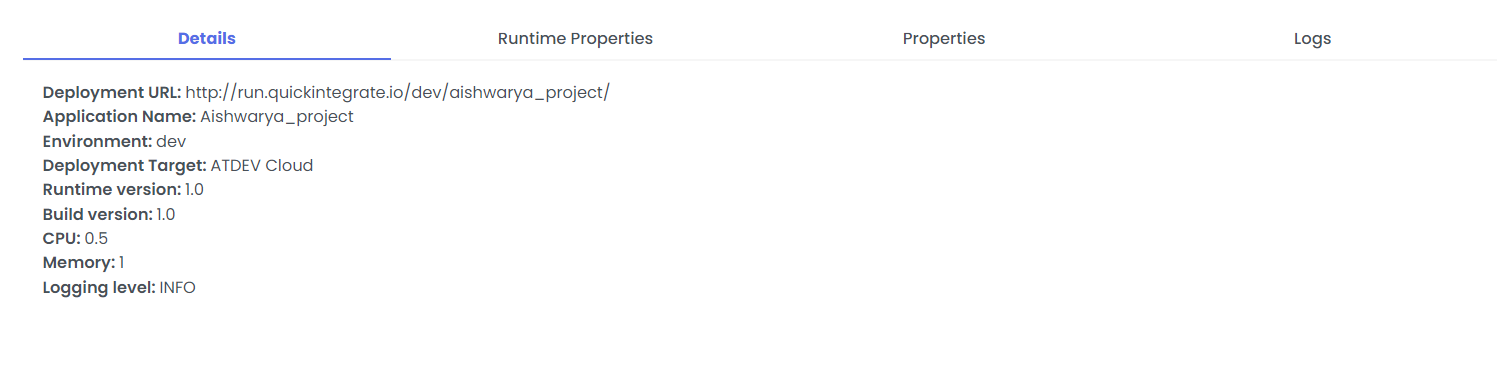Click the Application Name label
1503x388 pixels.
[119, 116]
